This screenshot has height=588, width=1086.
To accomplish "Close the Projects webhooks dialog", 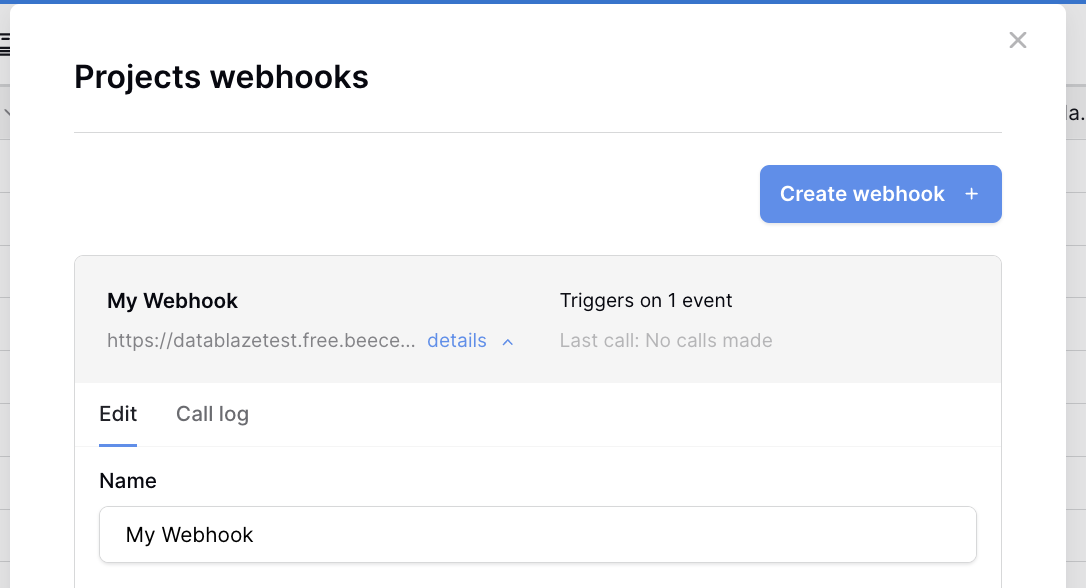I will point(1017,40).
